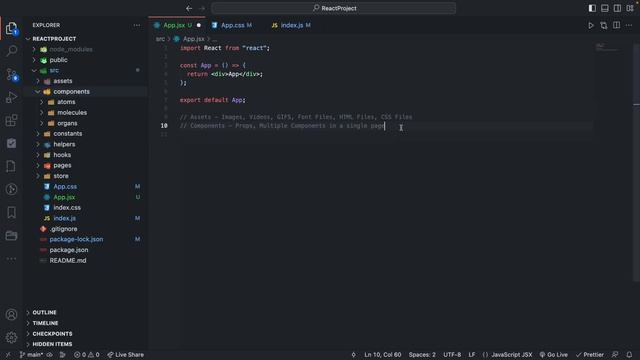640x360 pixels.
Task: Open the remote window indicator in status bar
Action: pos(8,355)
